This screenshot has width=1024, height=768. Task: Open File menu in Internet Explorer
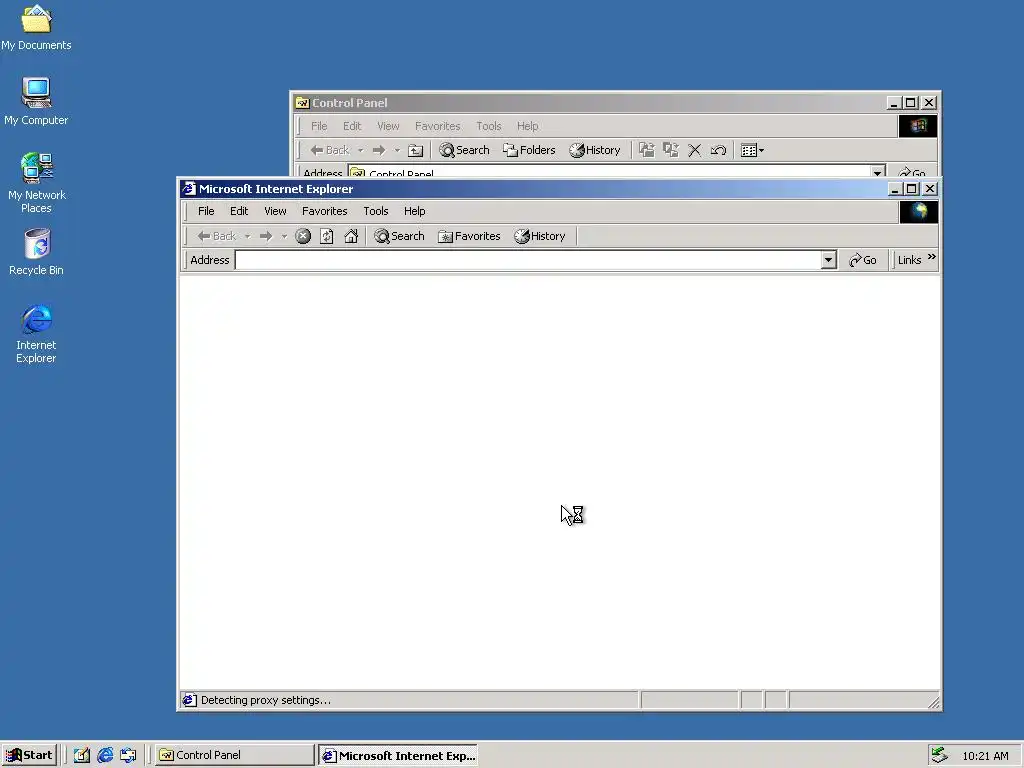click(x=206, y=211)
